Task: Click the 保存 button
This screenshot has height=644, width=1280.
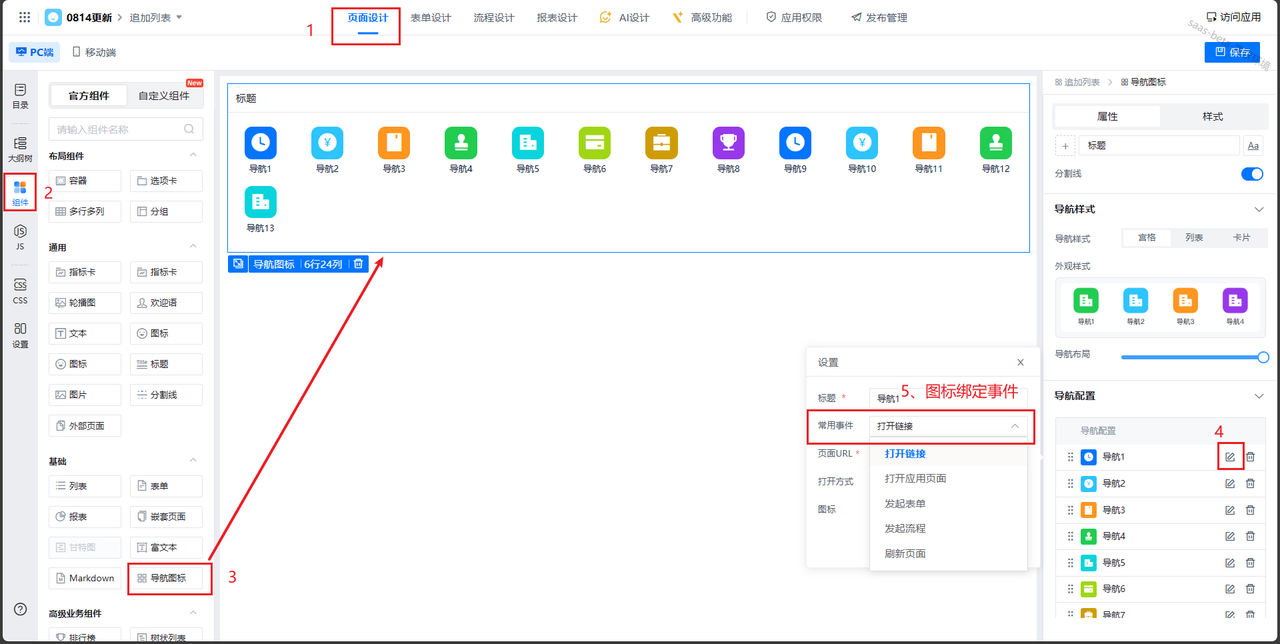Action: [x=1232, y=52]
